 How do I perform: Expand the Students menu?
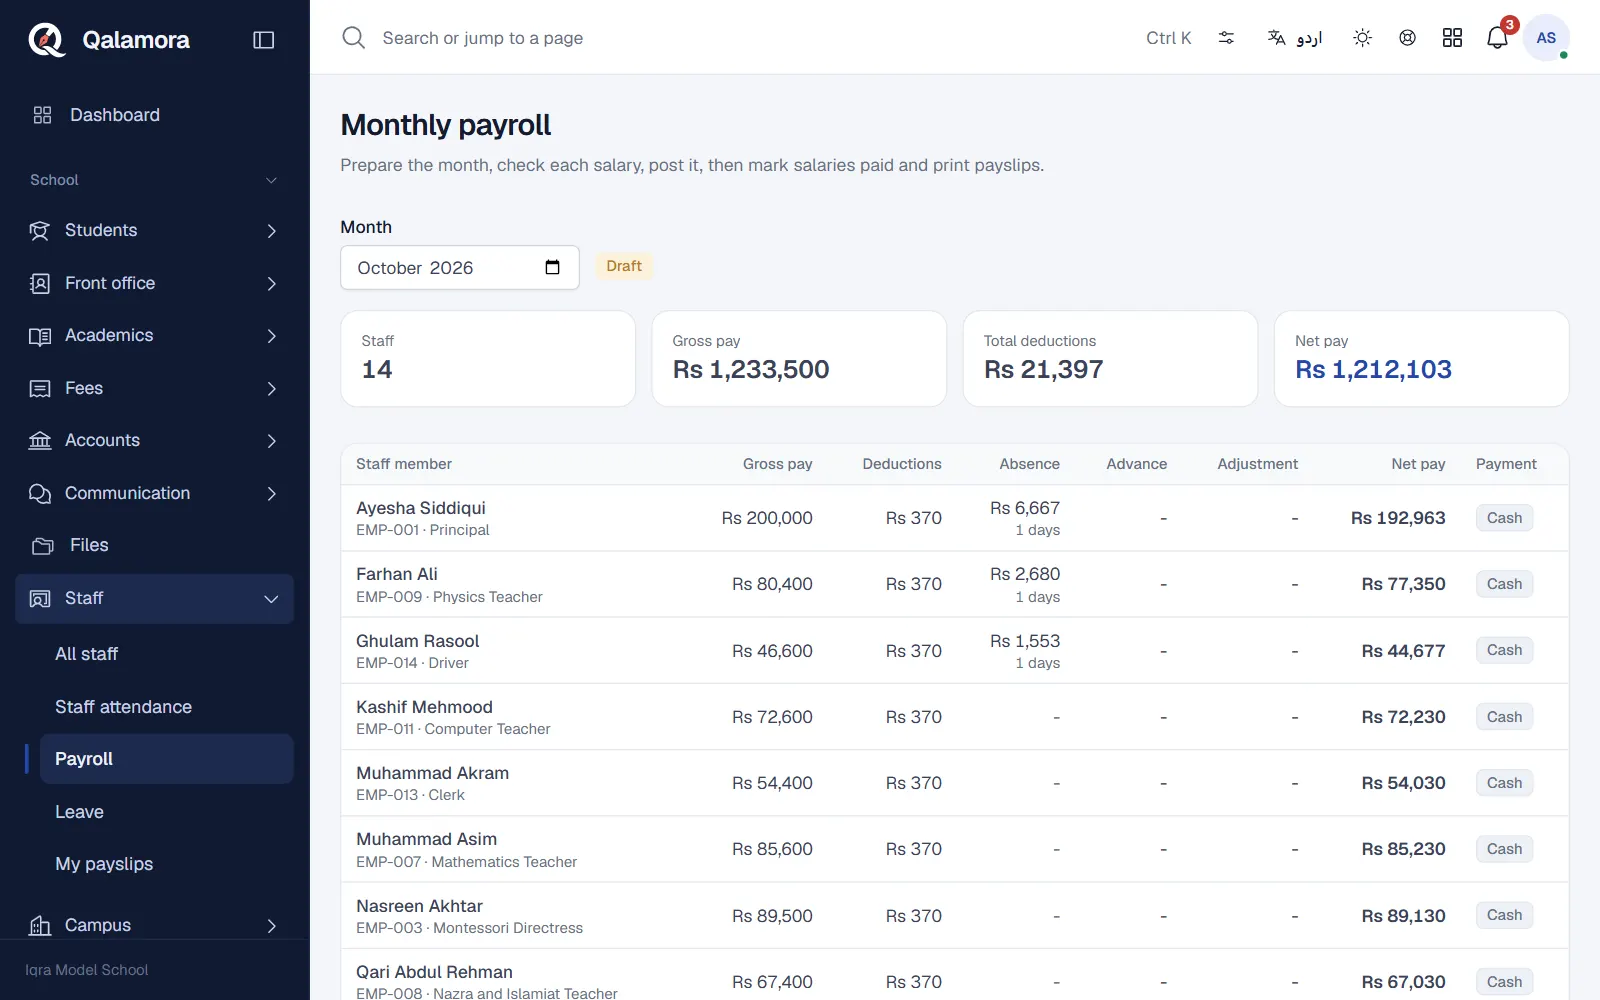coord(155,231)
